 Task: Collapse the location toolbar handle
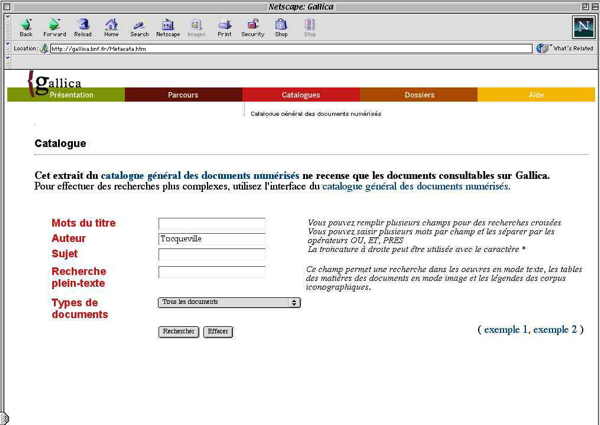tap(8, 46)
